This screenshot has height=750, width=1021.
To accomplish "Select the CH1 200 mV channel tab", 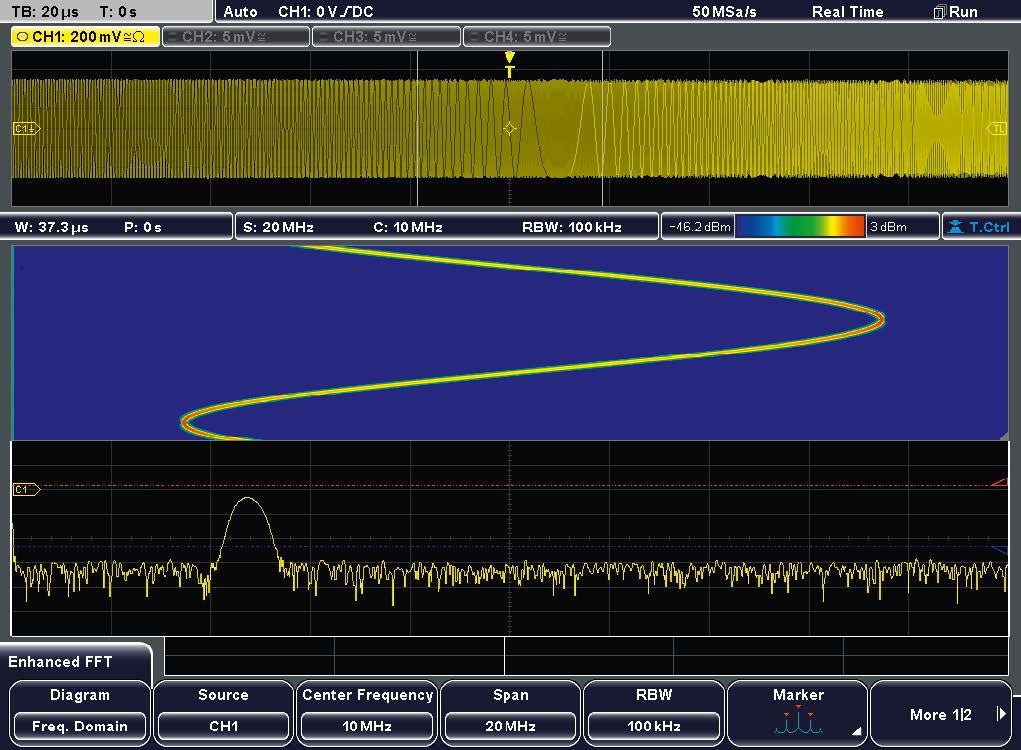I will pos(84,37).
